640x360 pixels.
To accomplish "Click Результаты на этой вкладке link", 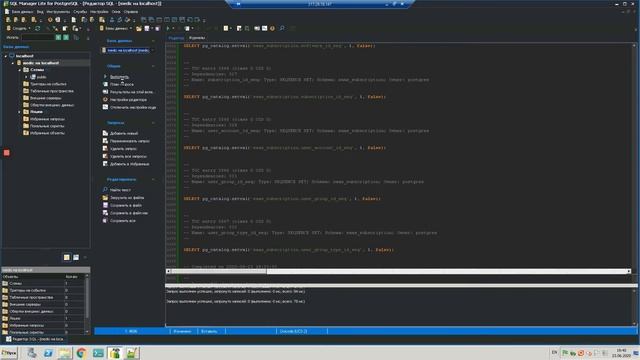I will click(131, 92).
